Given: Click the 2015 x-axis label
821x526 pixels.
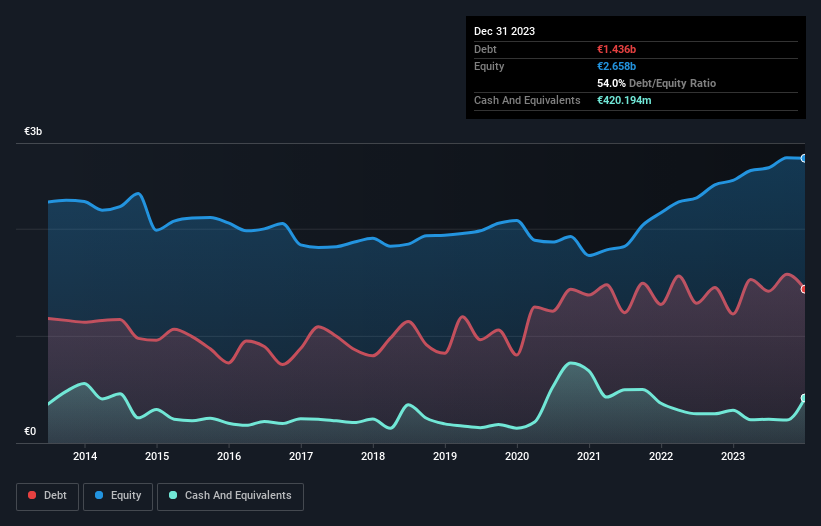Looking at the screenshot, I should pyautogui.click(x=157, y=456).
